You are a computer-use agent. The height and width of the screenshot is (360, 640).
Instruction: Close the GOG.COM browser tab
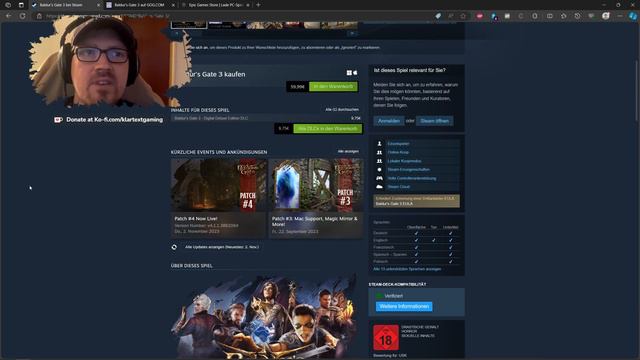(173, 5)
